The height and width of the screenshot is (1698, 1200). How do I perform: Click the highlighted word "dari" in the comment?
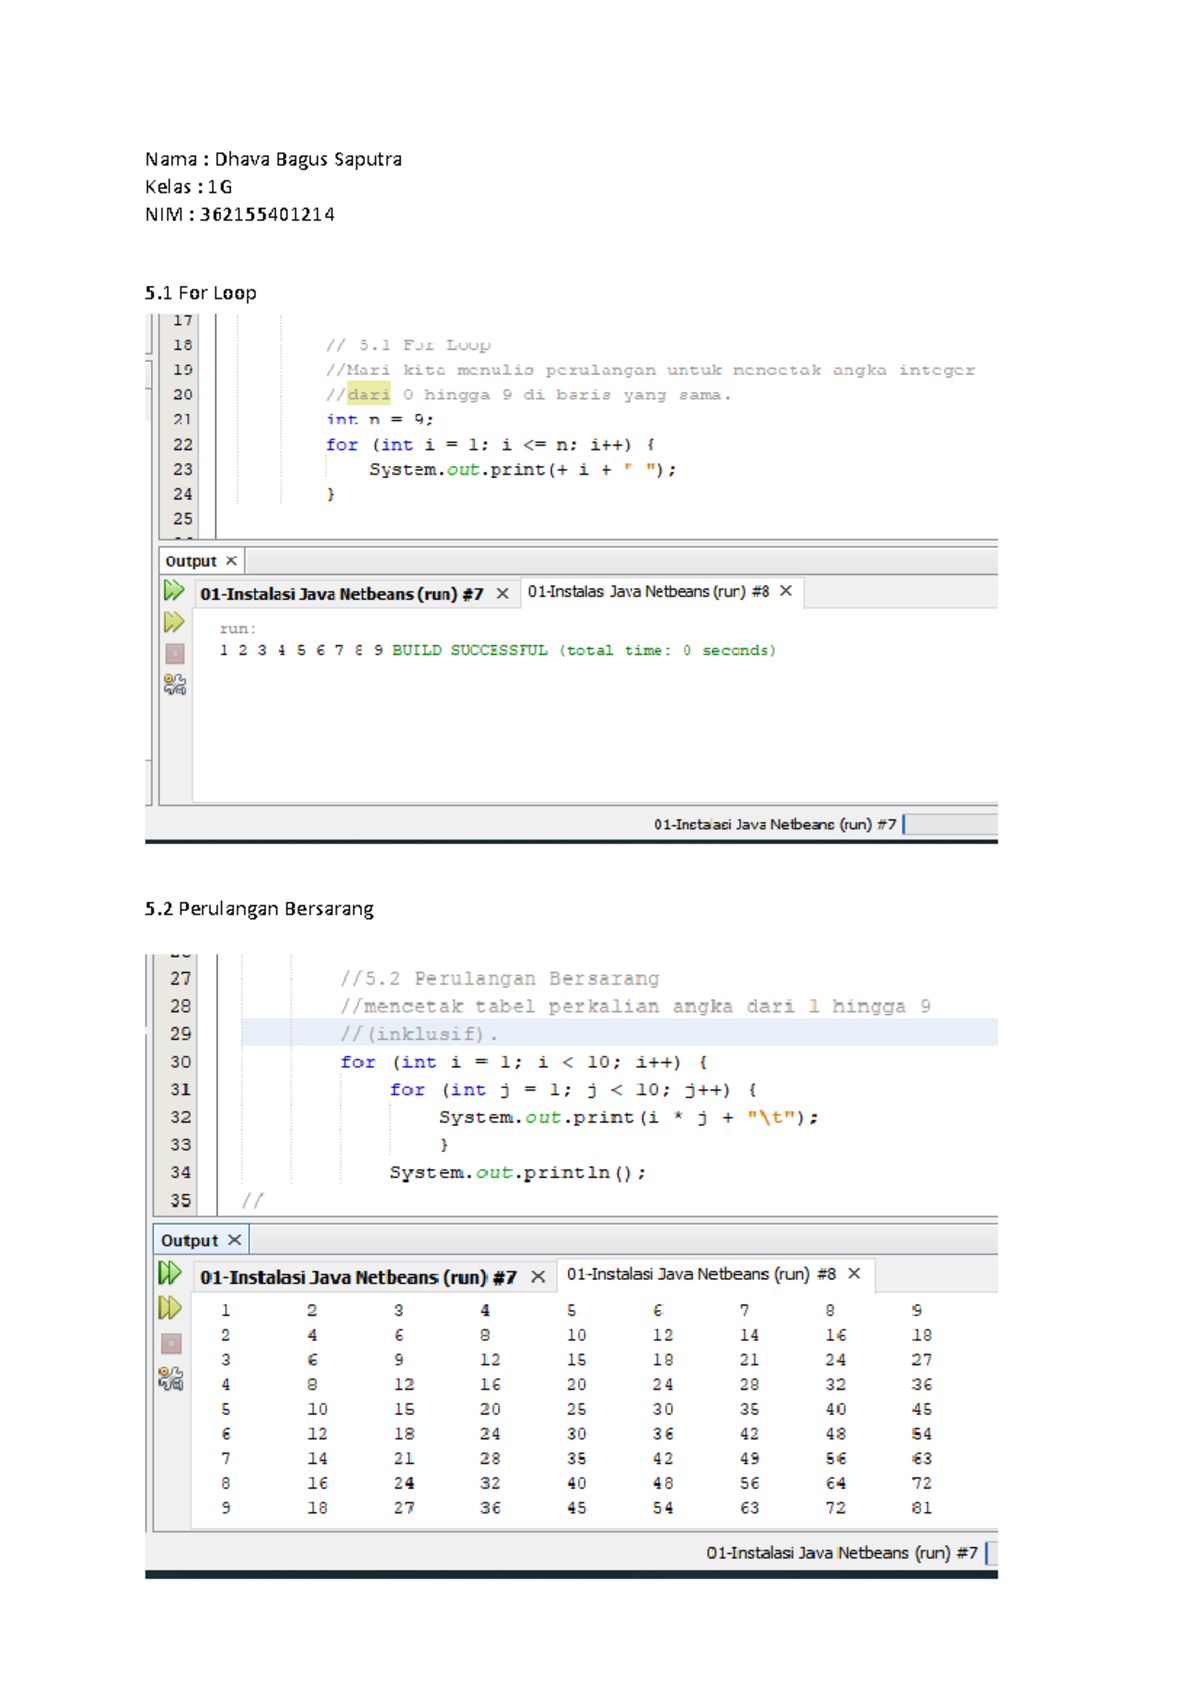click(x=369, y=395)
